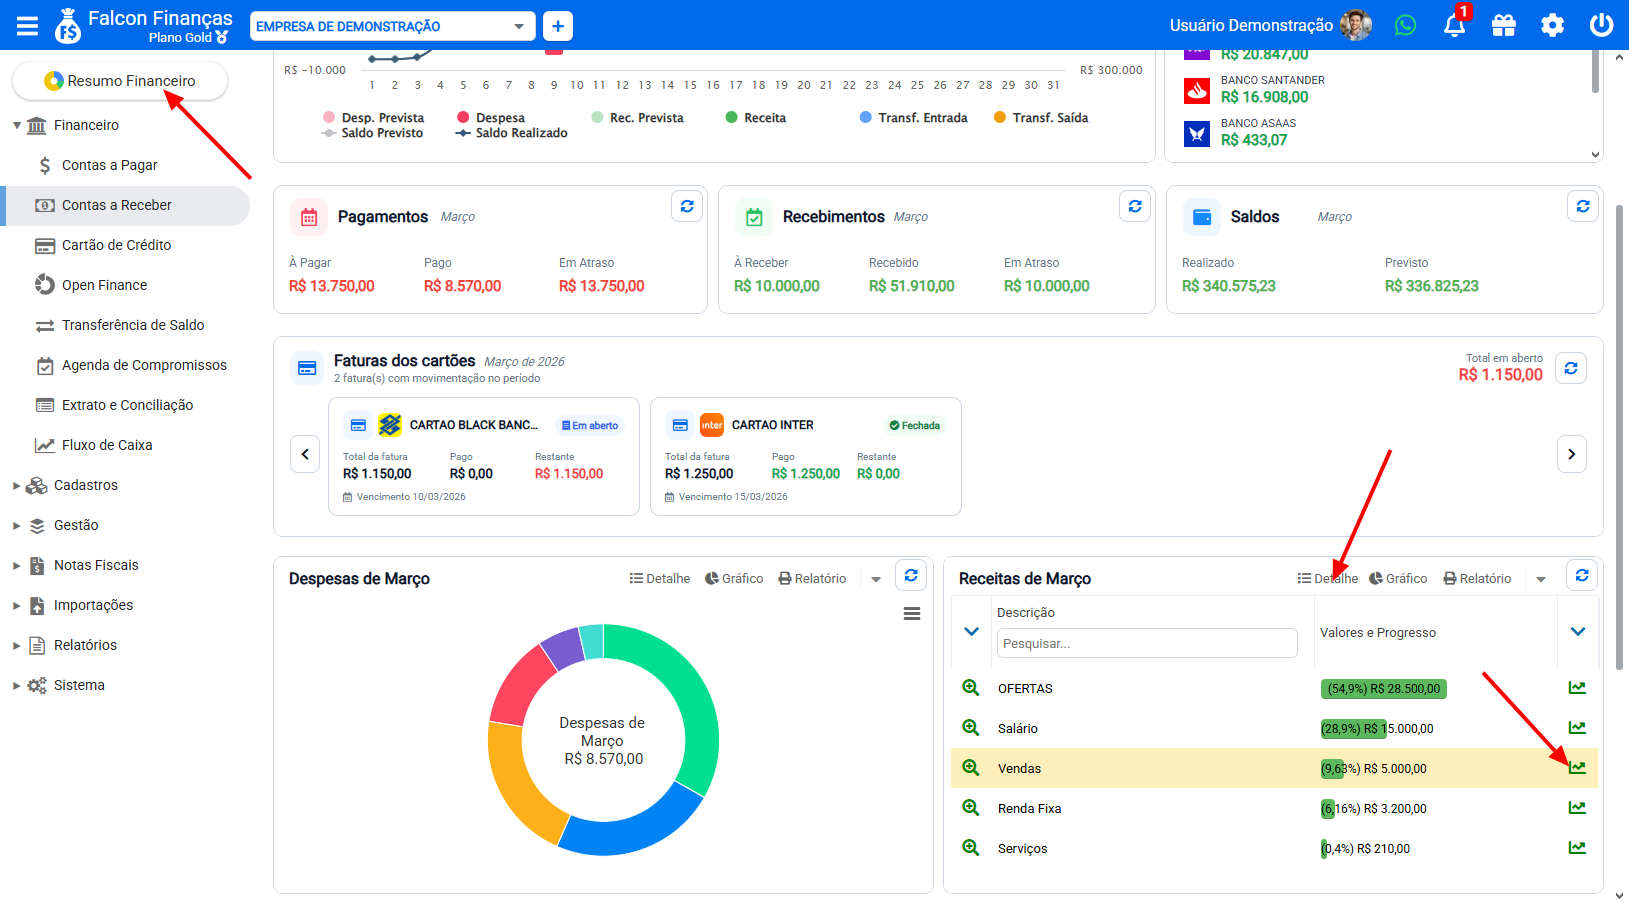Refresh the Receitas de Março panel
The image size is (1629, 903).
tap(1582, 575)
